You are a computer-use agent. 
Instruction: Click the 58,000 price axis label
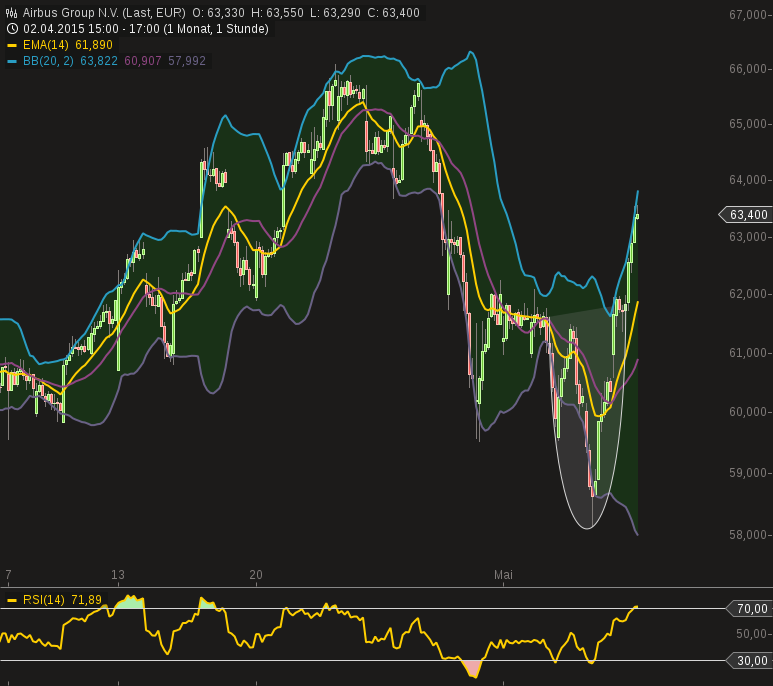[x=749, y=535]
